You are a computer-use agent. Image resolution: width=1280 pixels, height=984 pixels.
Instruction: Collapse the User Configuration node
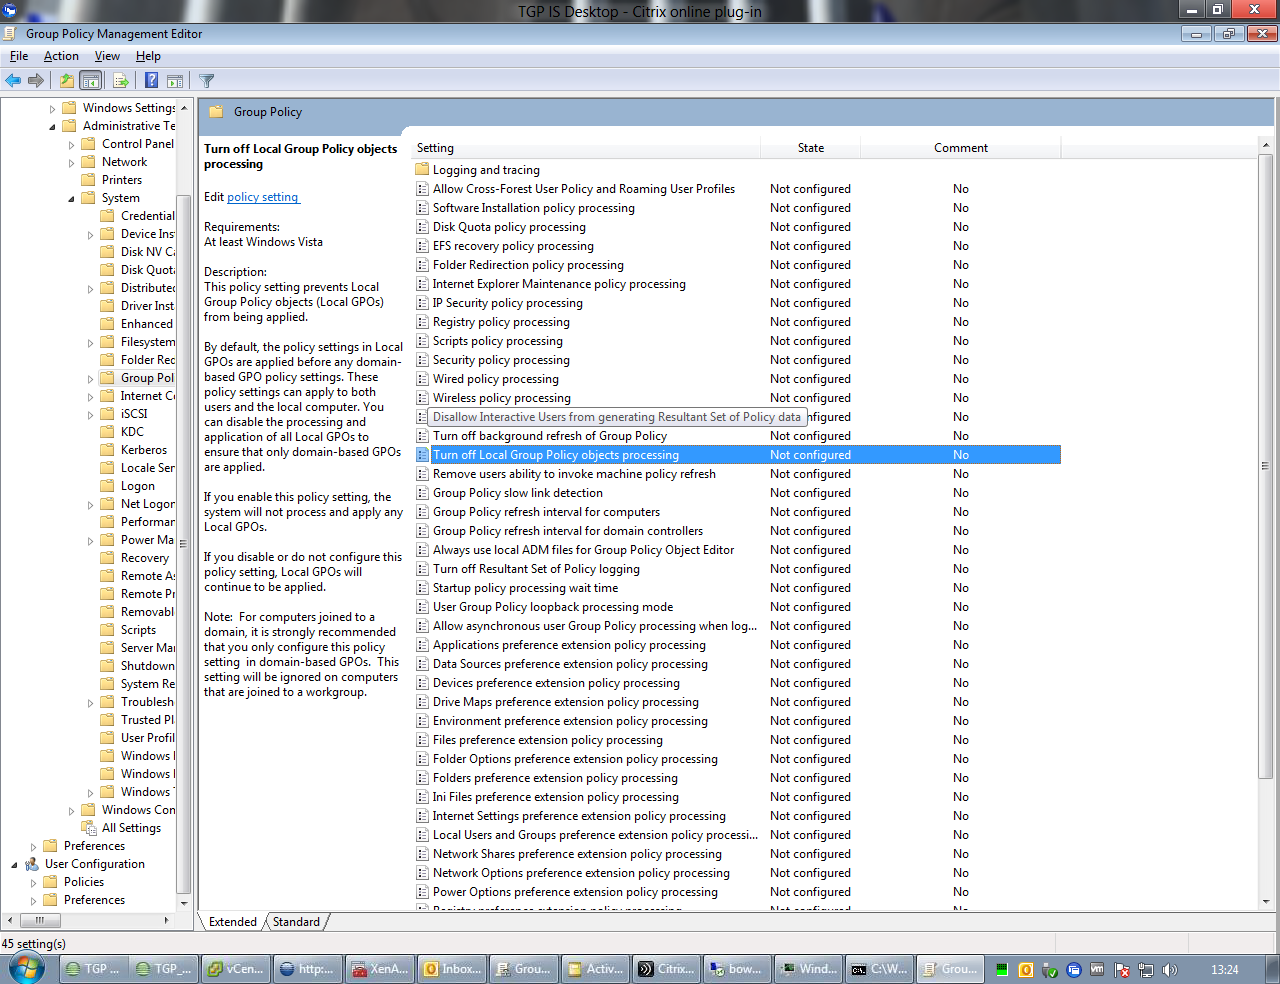14,865
